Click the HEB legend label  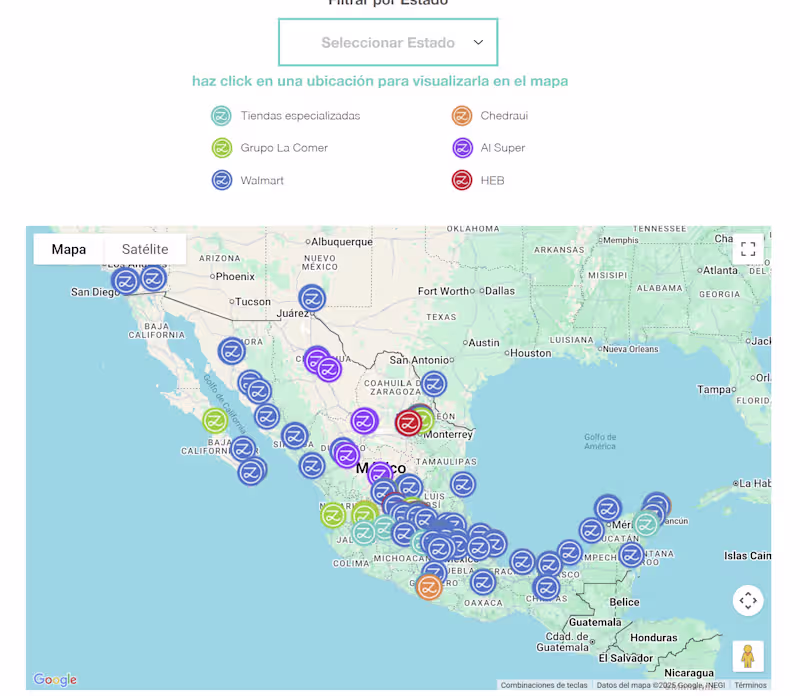(492, 180)
